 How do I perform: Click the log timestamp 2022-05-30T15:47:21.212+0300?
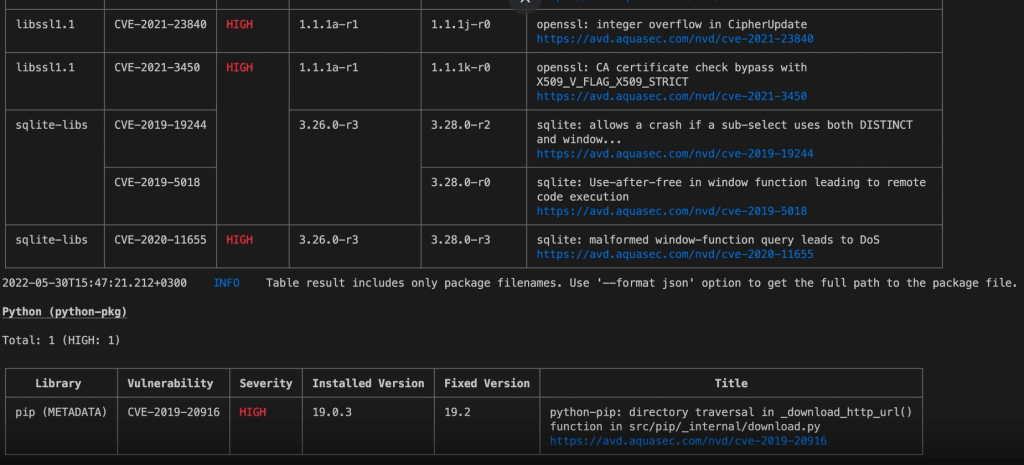click(95, 283)
